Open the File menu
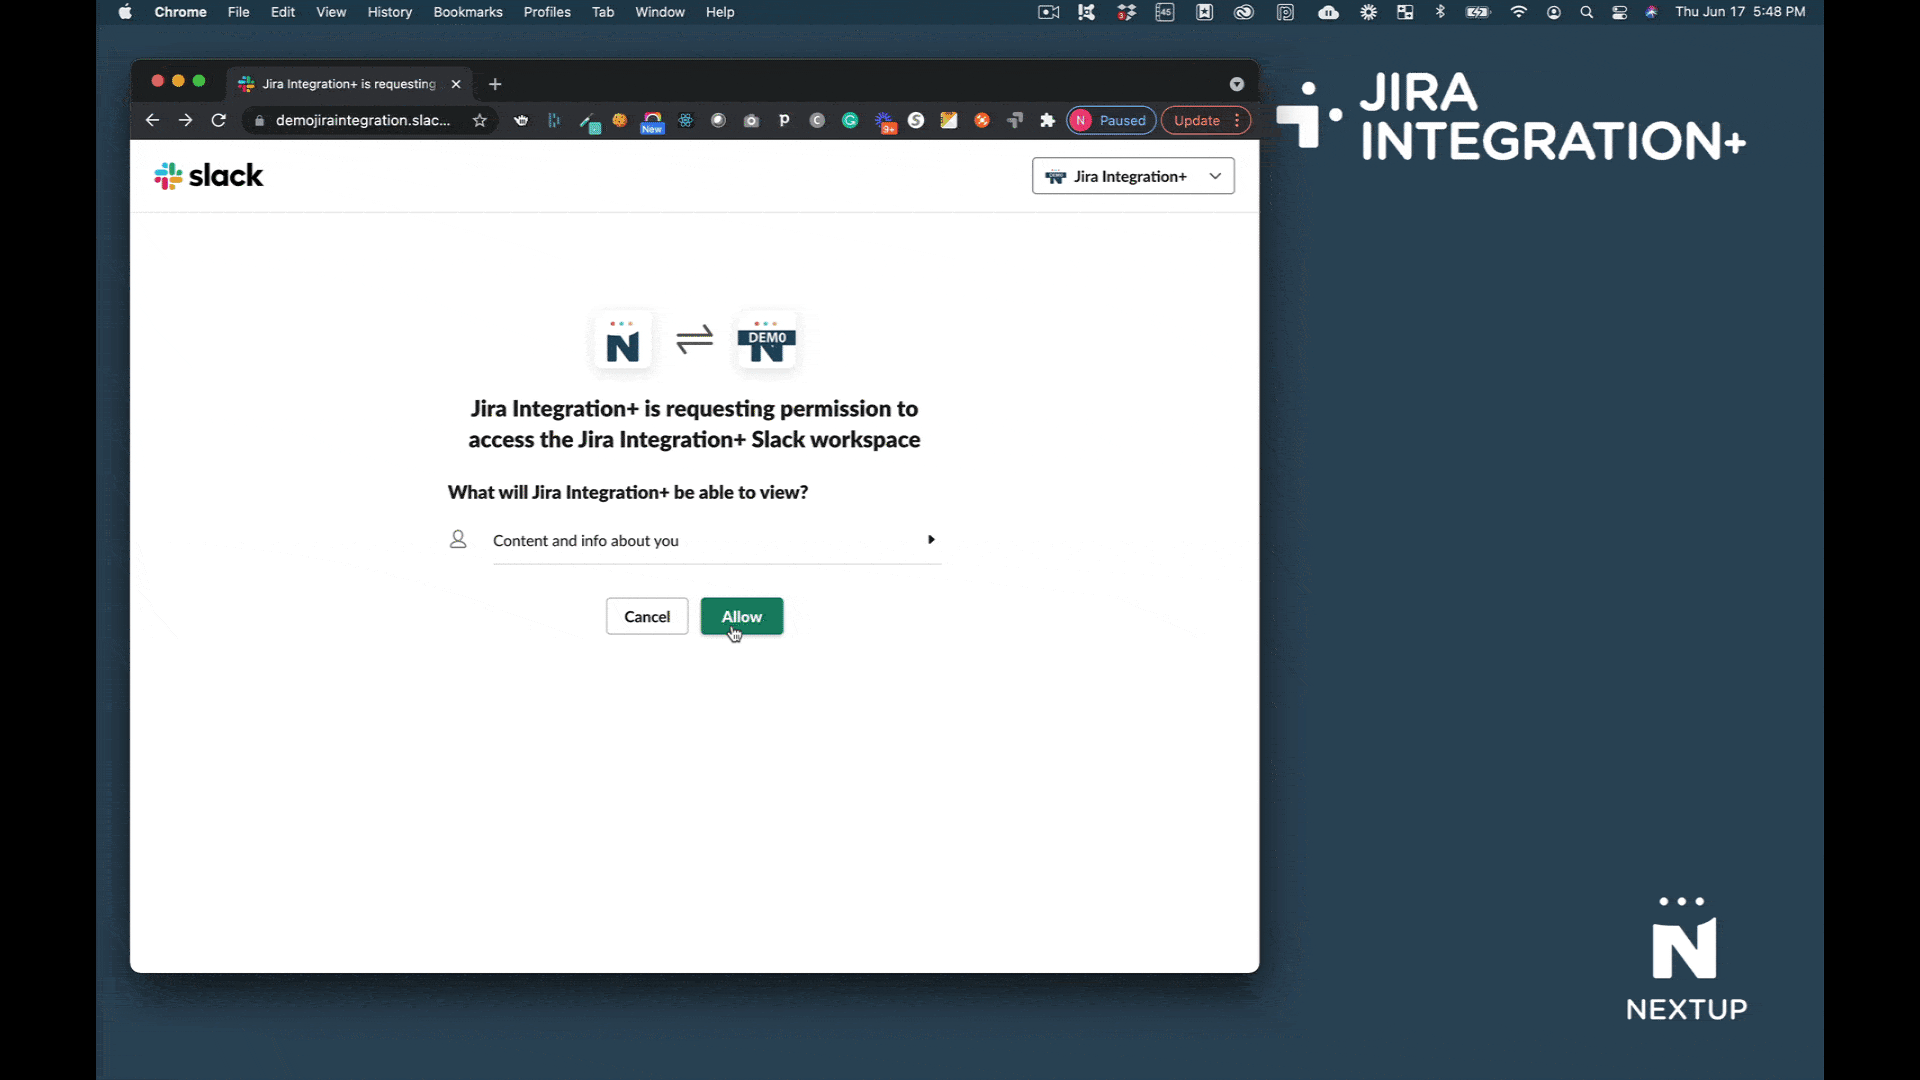 (238, 12)
